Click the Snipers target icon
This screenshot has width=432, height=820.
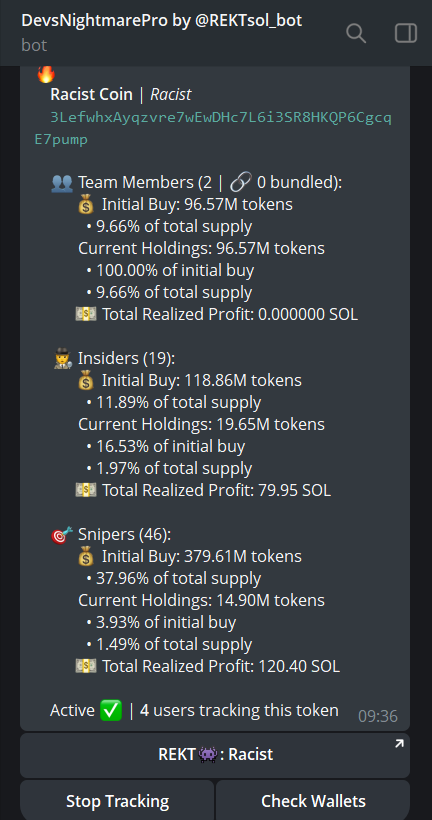[x=62, y=535]
